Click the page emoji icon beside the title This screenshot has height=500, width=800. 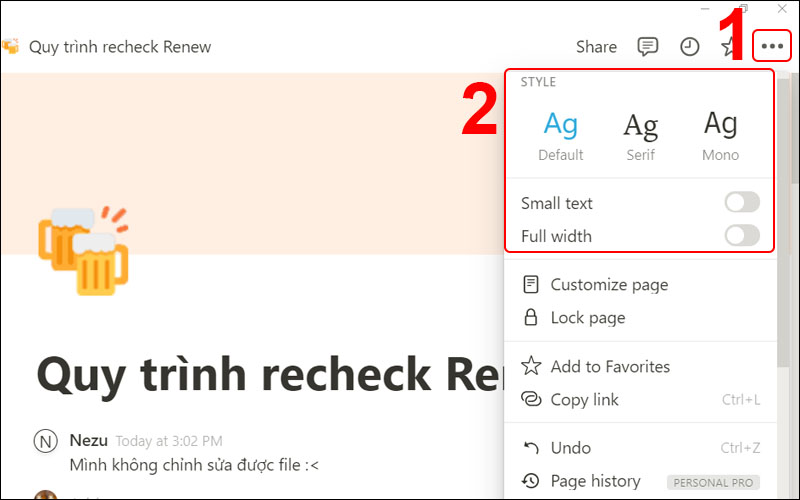pyautogui.click(x=10, y=46)
